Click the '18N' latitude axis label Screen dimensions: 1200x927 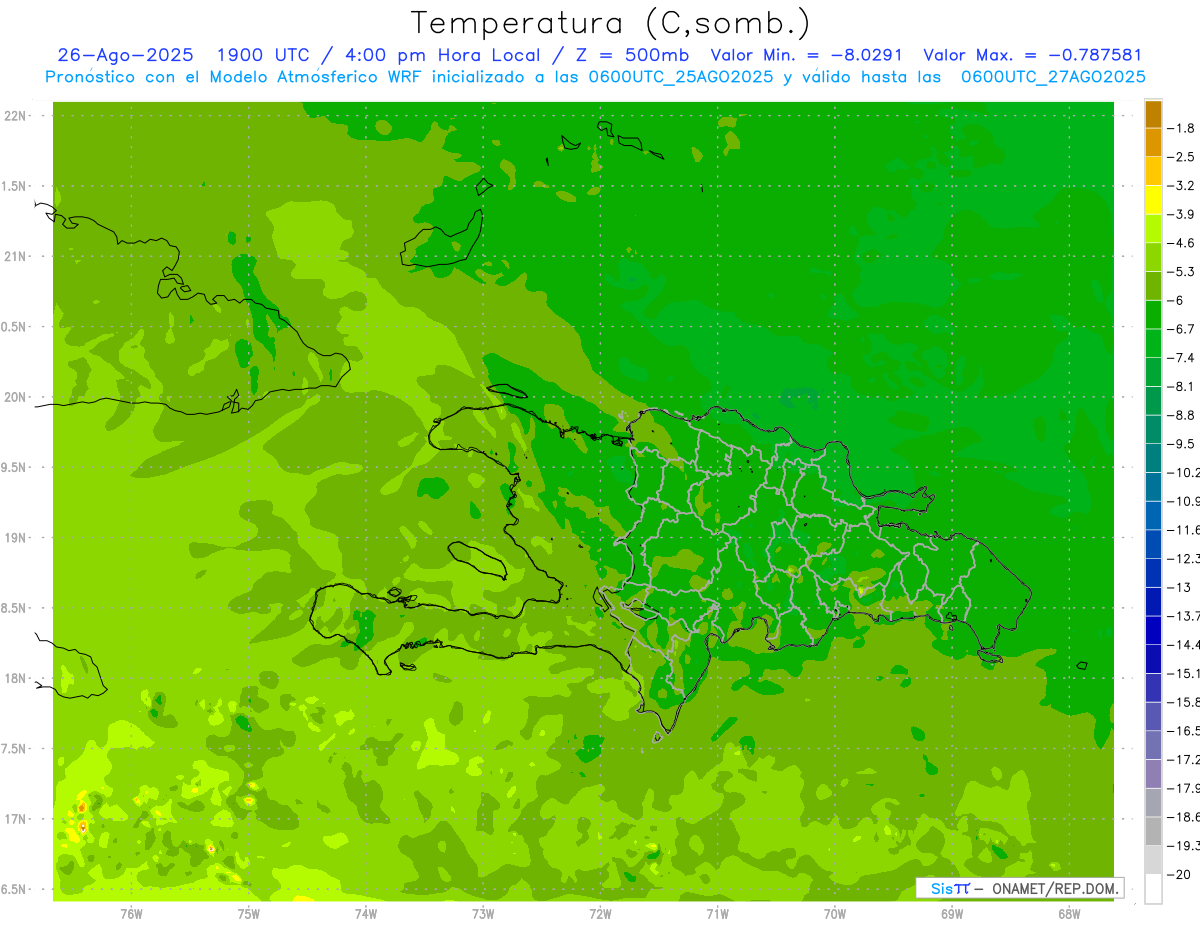17,678
